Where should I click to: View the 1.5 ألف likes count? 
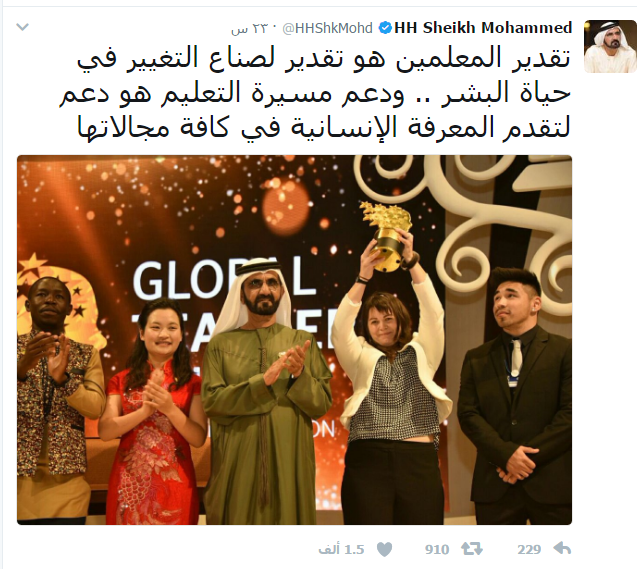(341, 550)
